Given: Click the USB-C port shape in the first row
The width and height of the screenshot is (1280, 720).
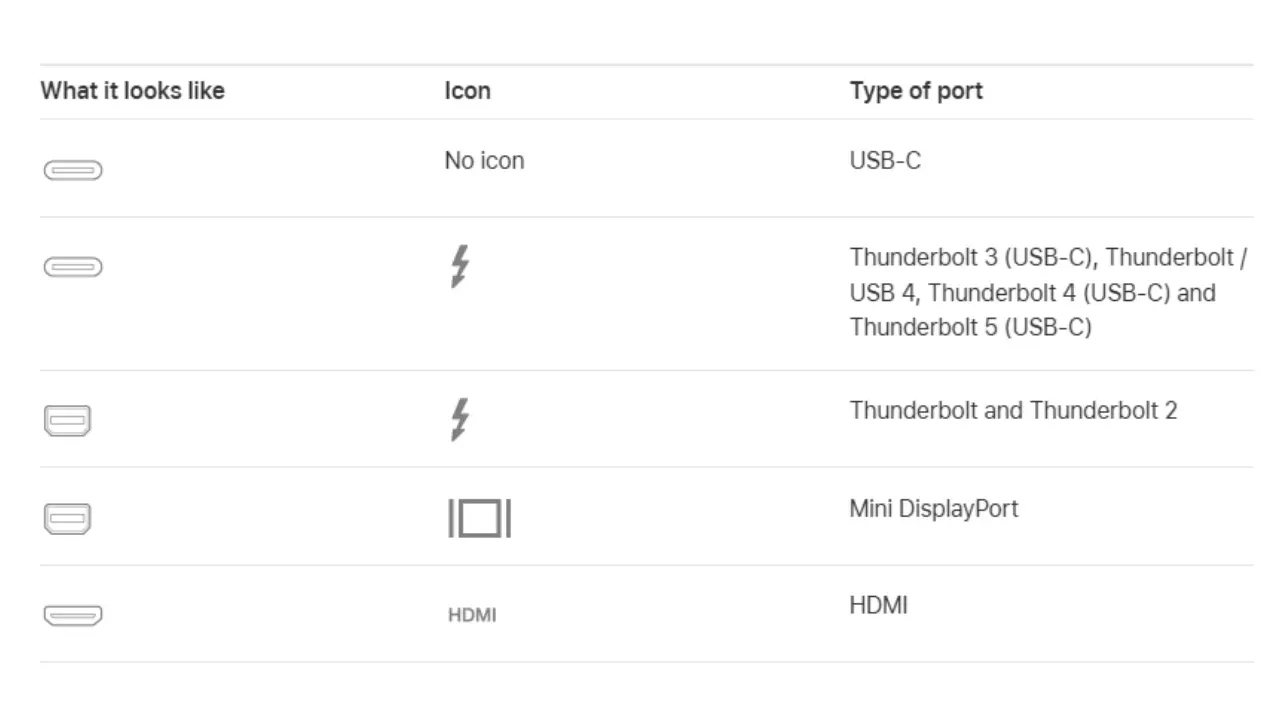Looking at the screenshot, I should (73, 171).
